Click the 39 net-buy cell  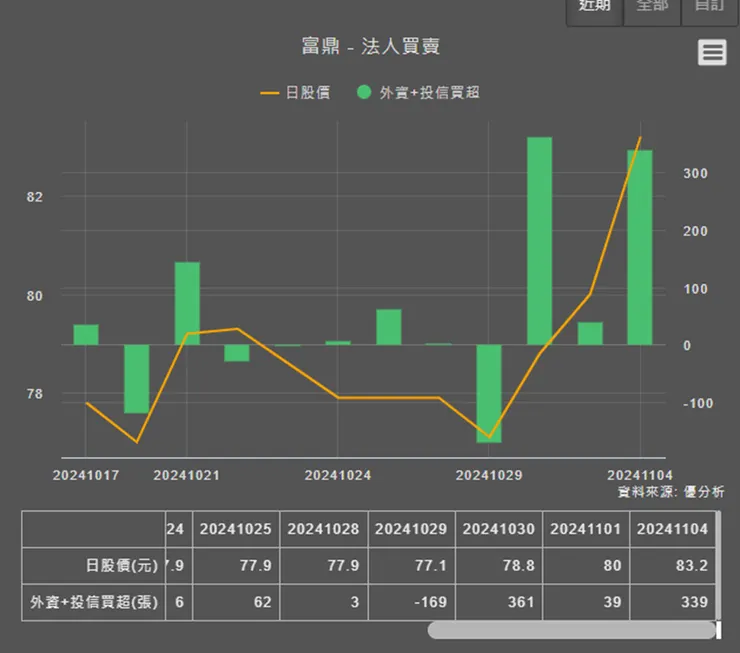[586, 602]
